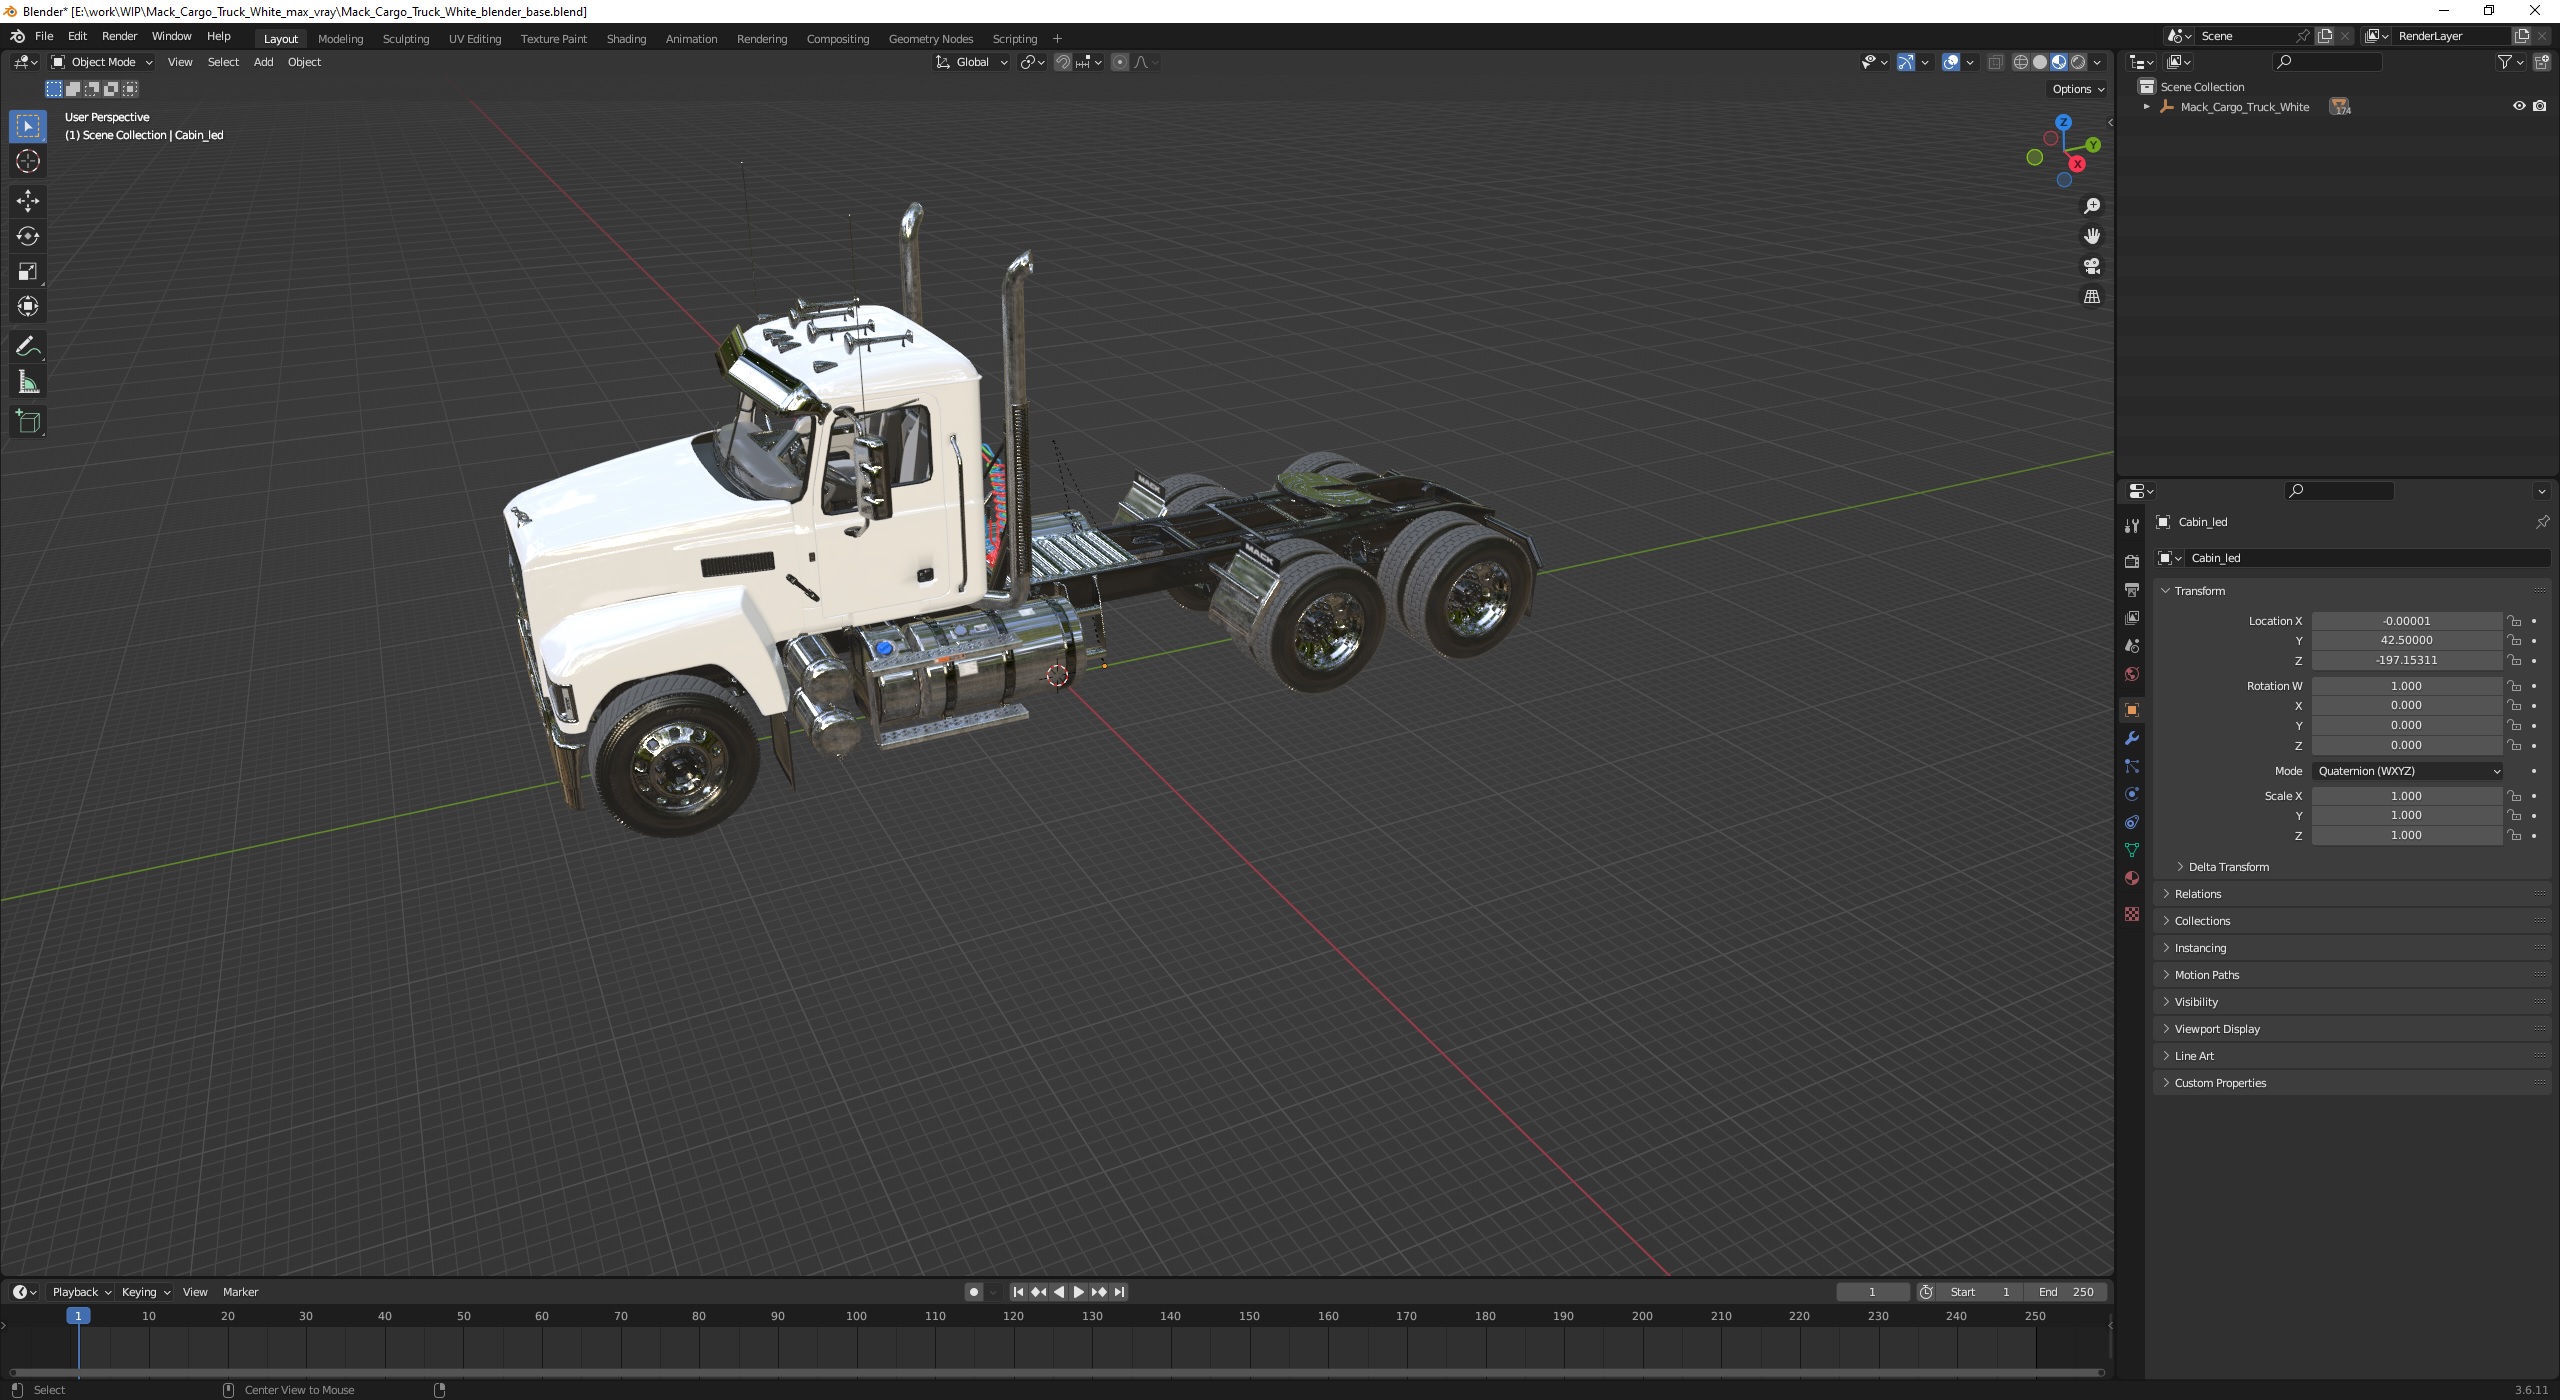Viewport: 2560px width, 1400px height.
Task: Open the Object Mode dropdown
Action: (102, 62)
